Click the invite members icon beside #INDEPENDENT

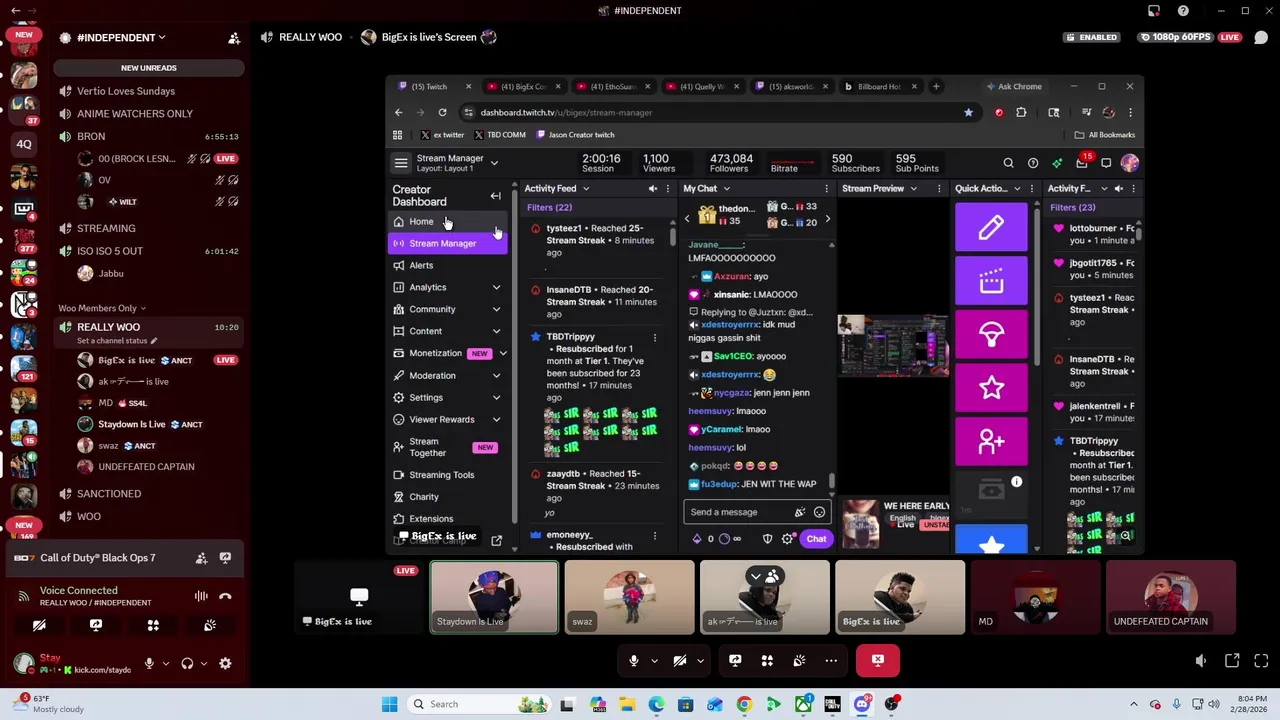(x=234, y=38)
